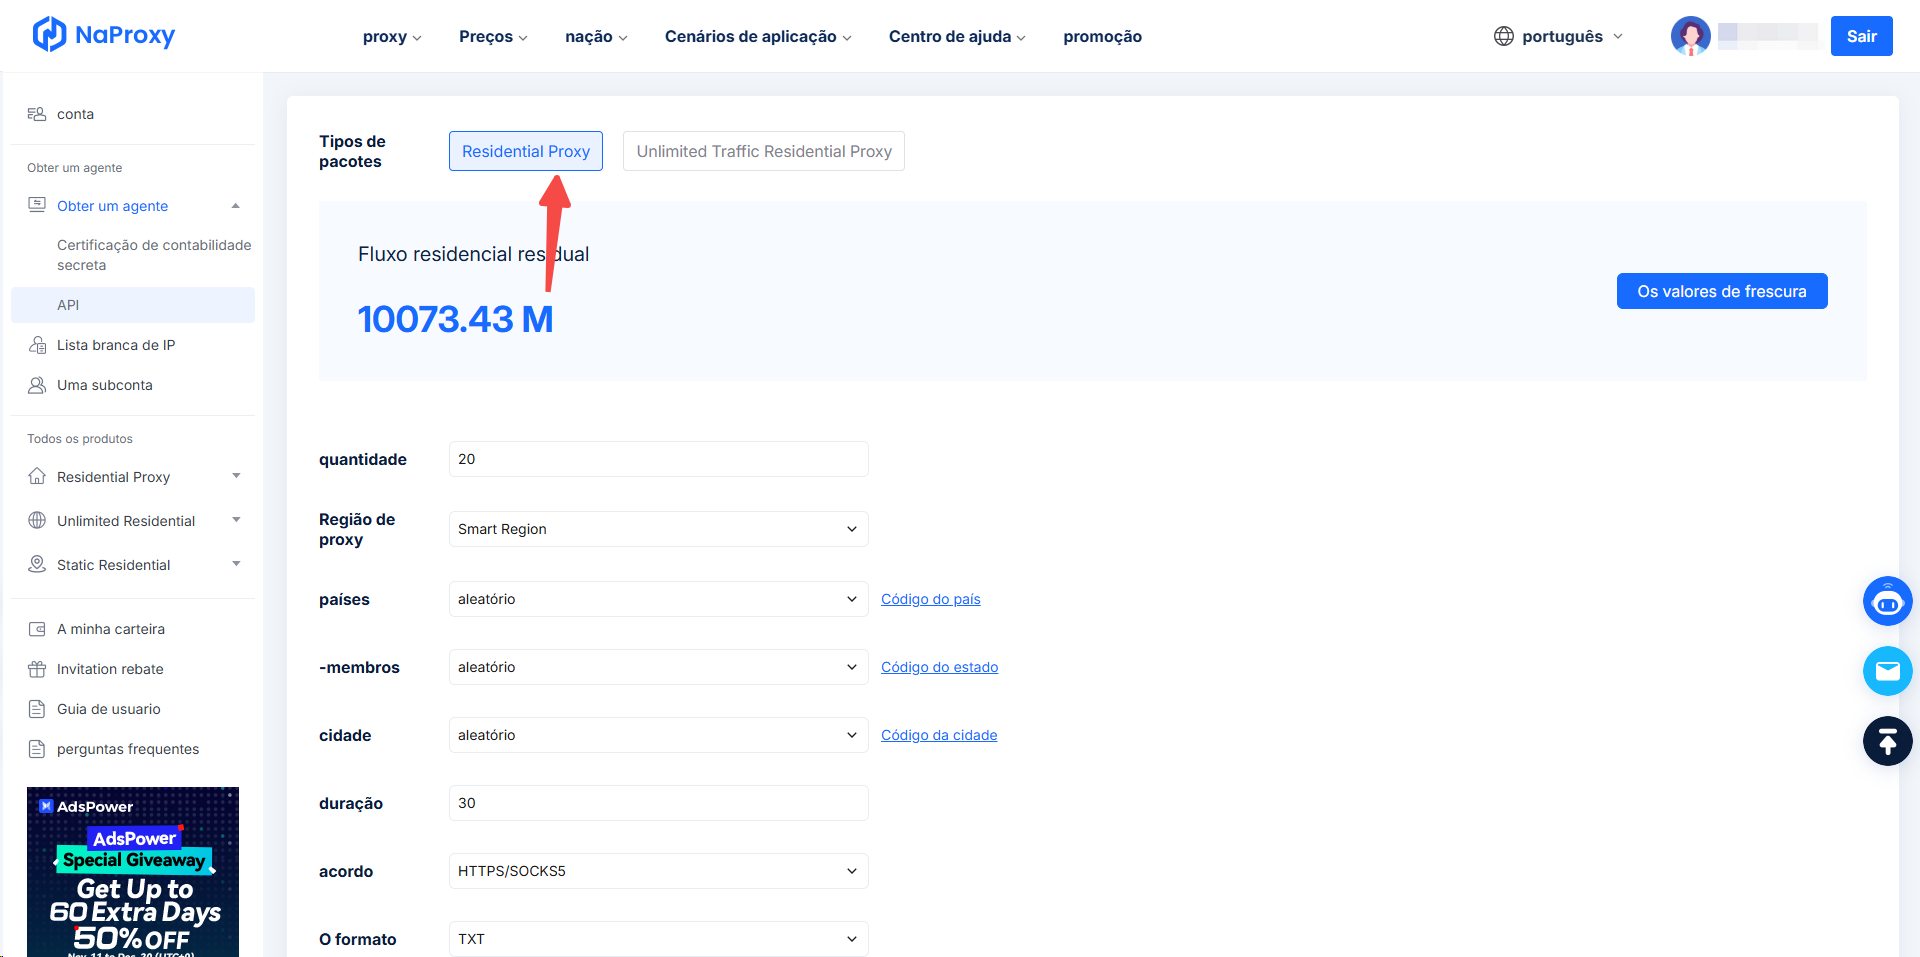Image resolution: width=1920 pixels, height=957 pixels.
Task: Open the Código da cidade link
Action: [939, 735]
